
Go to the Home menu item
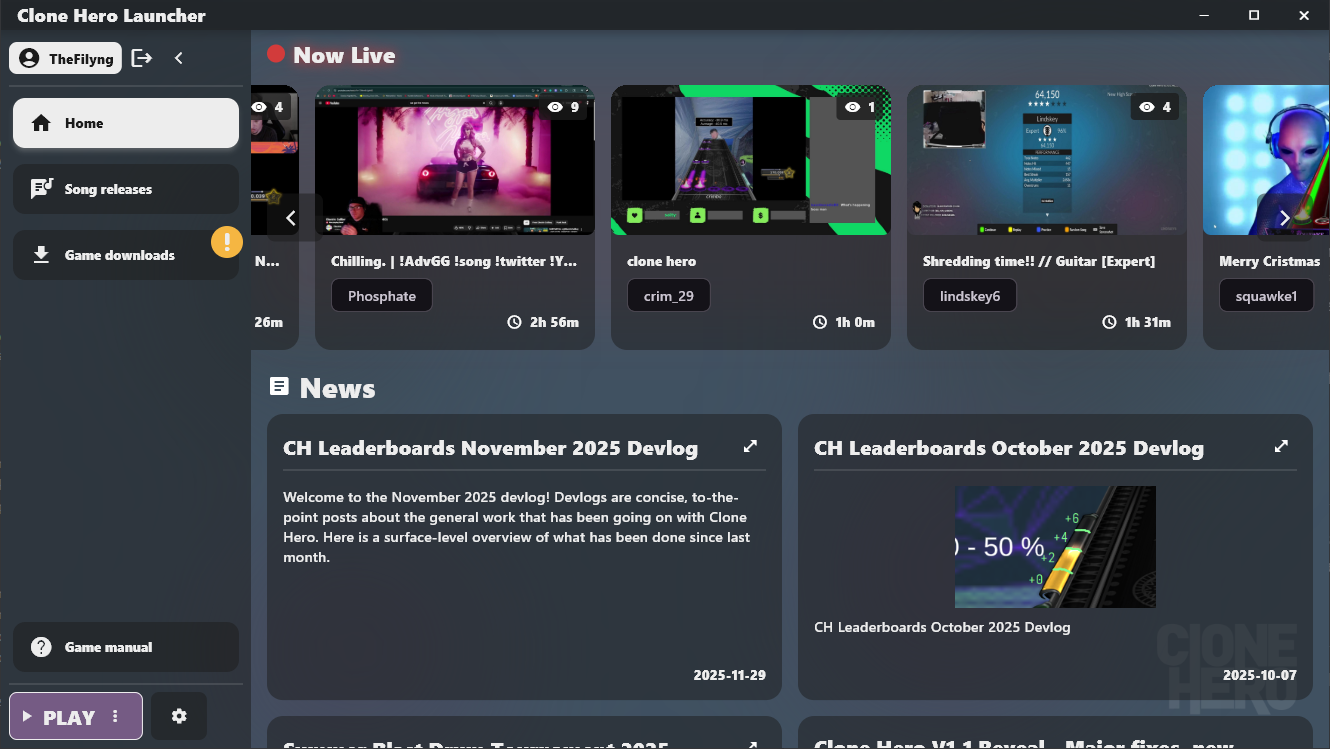pyautogui.click(x=126, y=123)
